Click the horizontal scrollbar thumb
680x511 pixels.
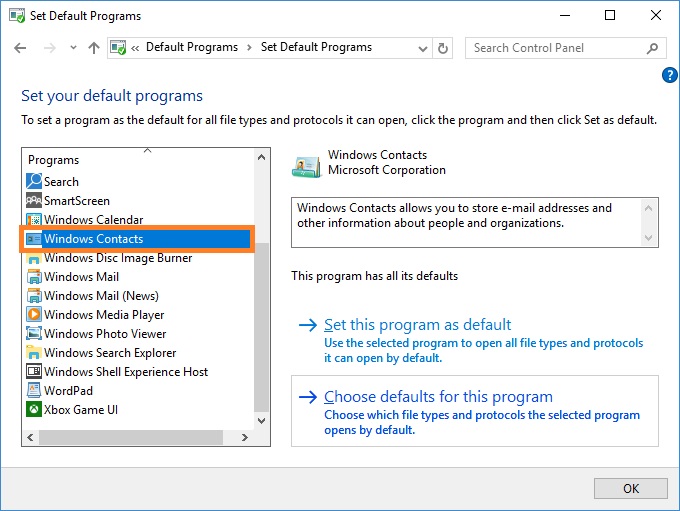tap(131, 437)
